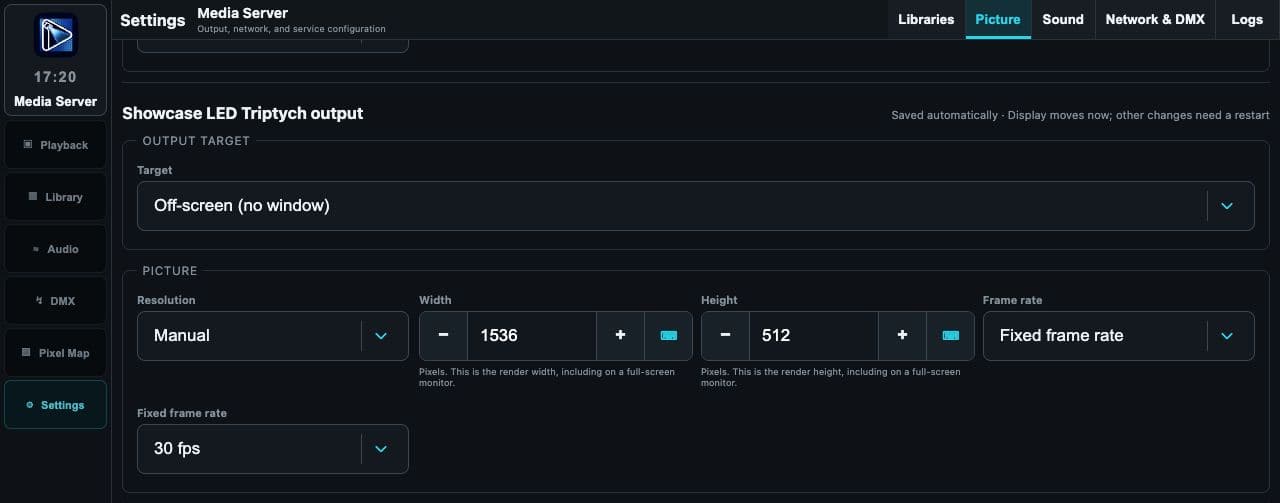Decrease the Width value with minus
The width and height of the screenshot is (1280, 503).
click(443, 336)
